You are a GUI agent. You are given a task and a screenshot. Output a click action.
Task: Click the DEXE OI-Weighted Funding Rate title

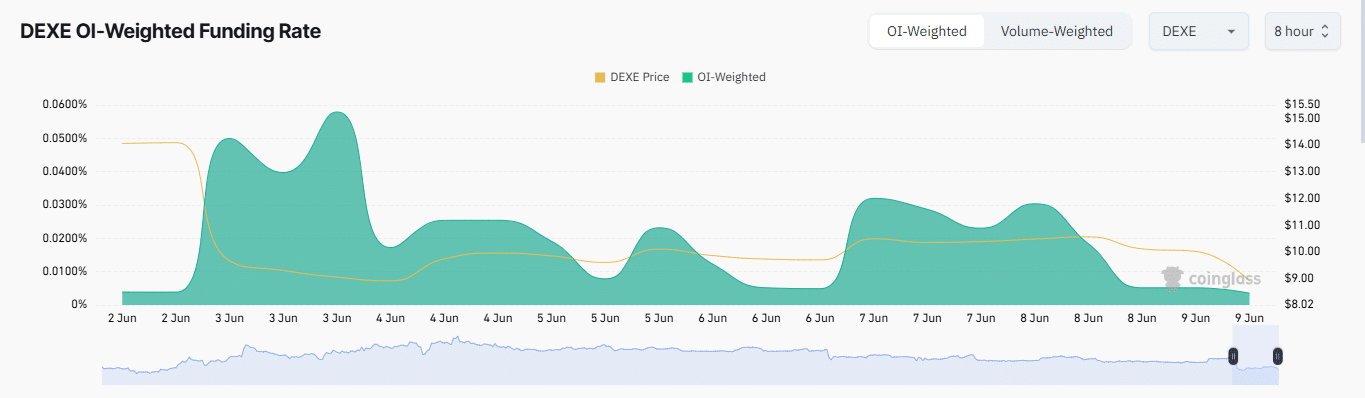(170, 31)
